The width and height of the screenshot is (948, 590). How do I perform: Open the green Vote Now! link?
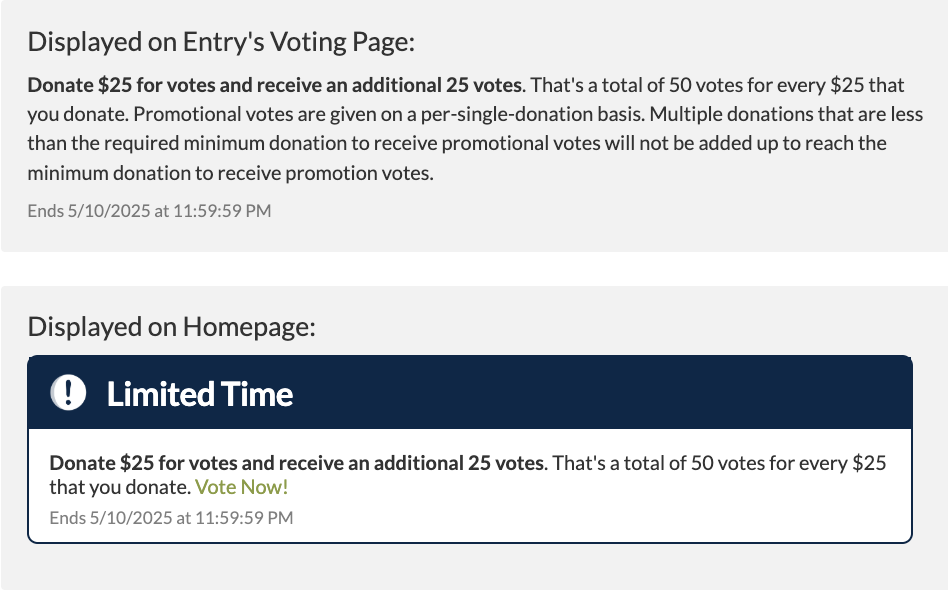241,487
